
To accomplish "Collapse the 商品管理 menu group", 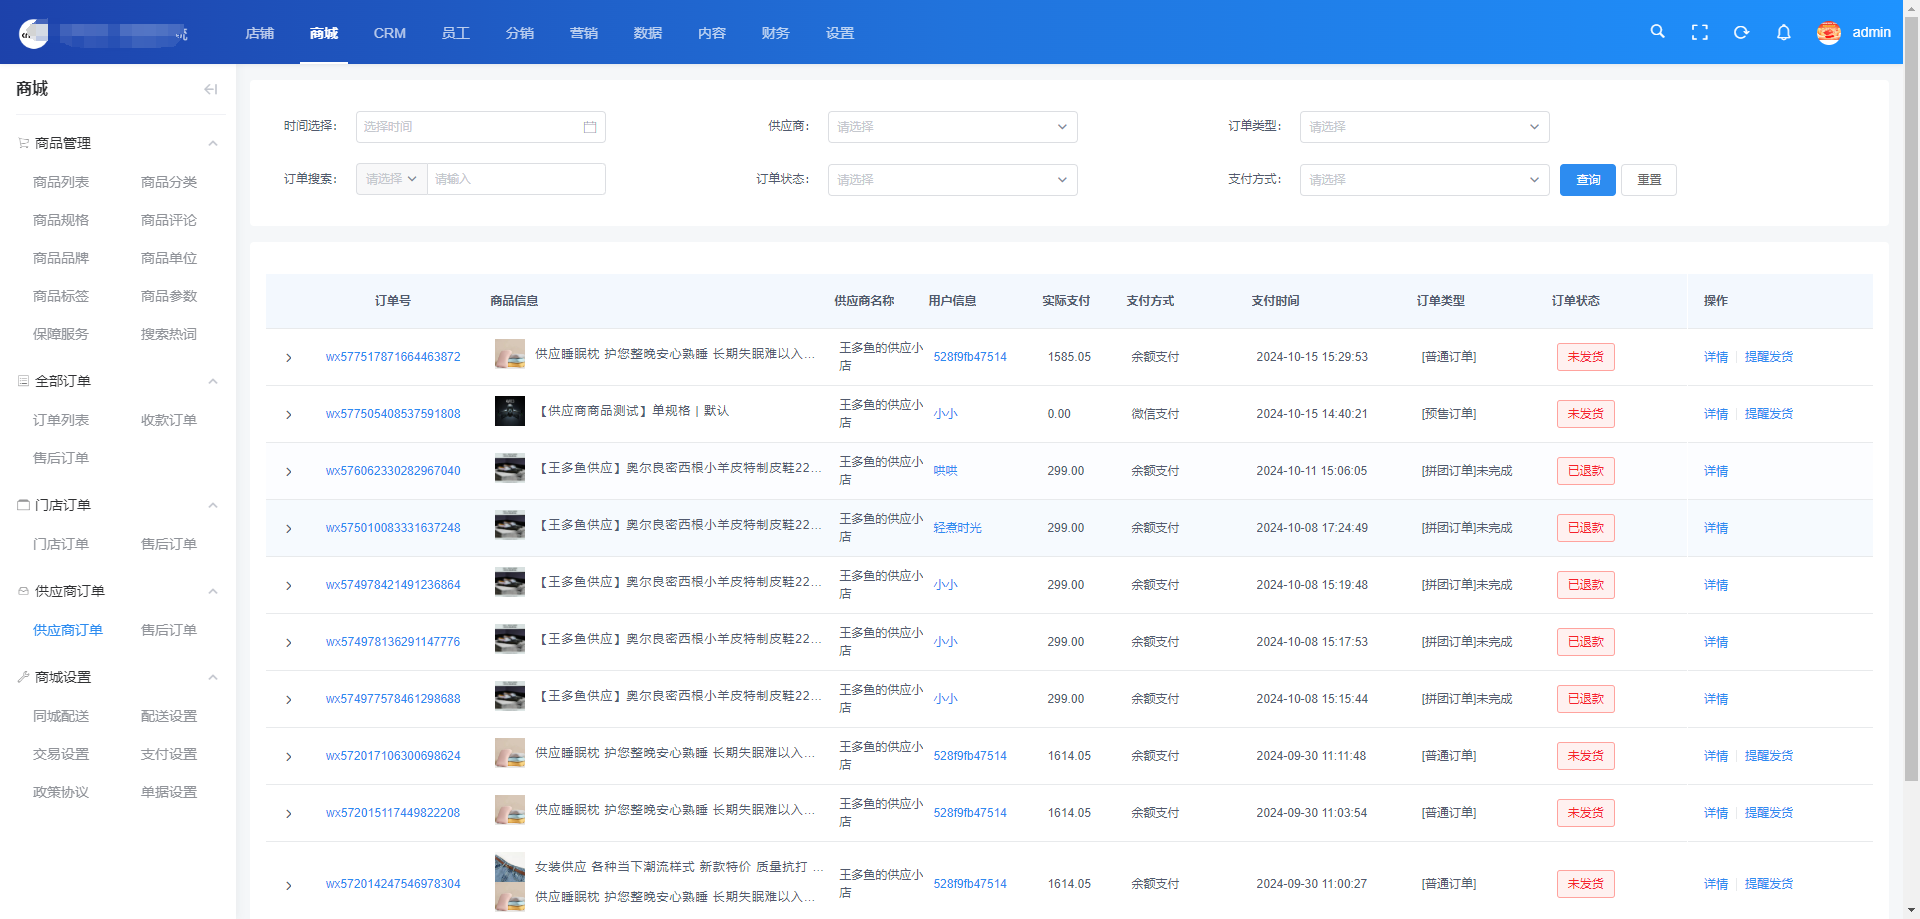I will click(x=213, y=144).
